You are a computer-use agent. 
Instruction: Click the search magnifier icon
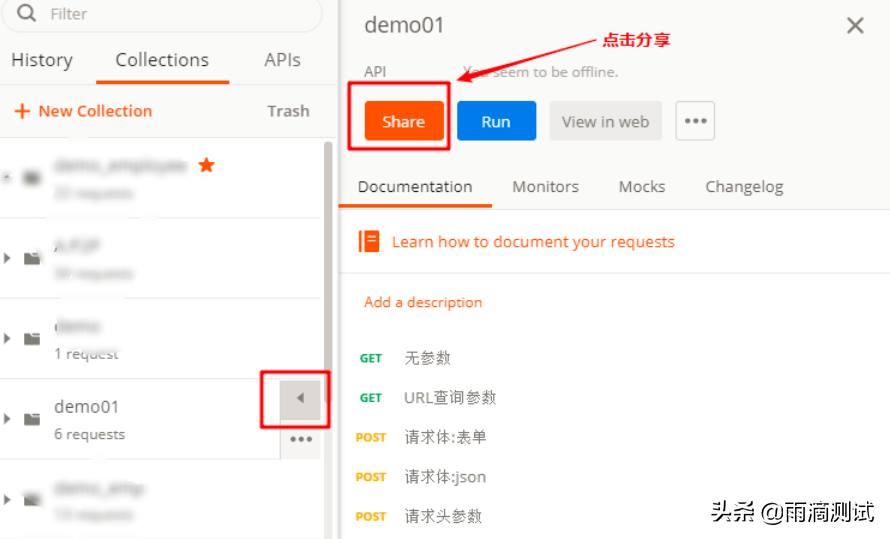(26, 14)
